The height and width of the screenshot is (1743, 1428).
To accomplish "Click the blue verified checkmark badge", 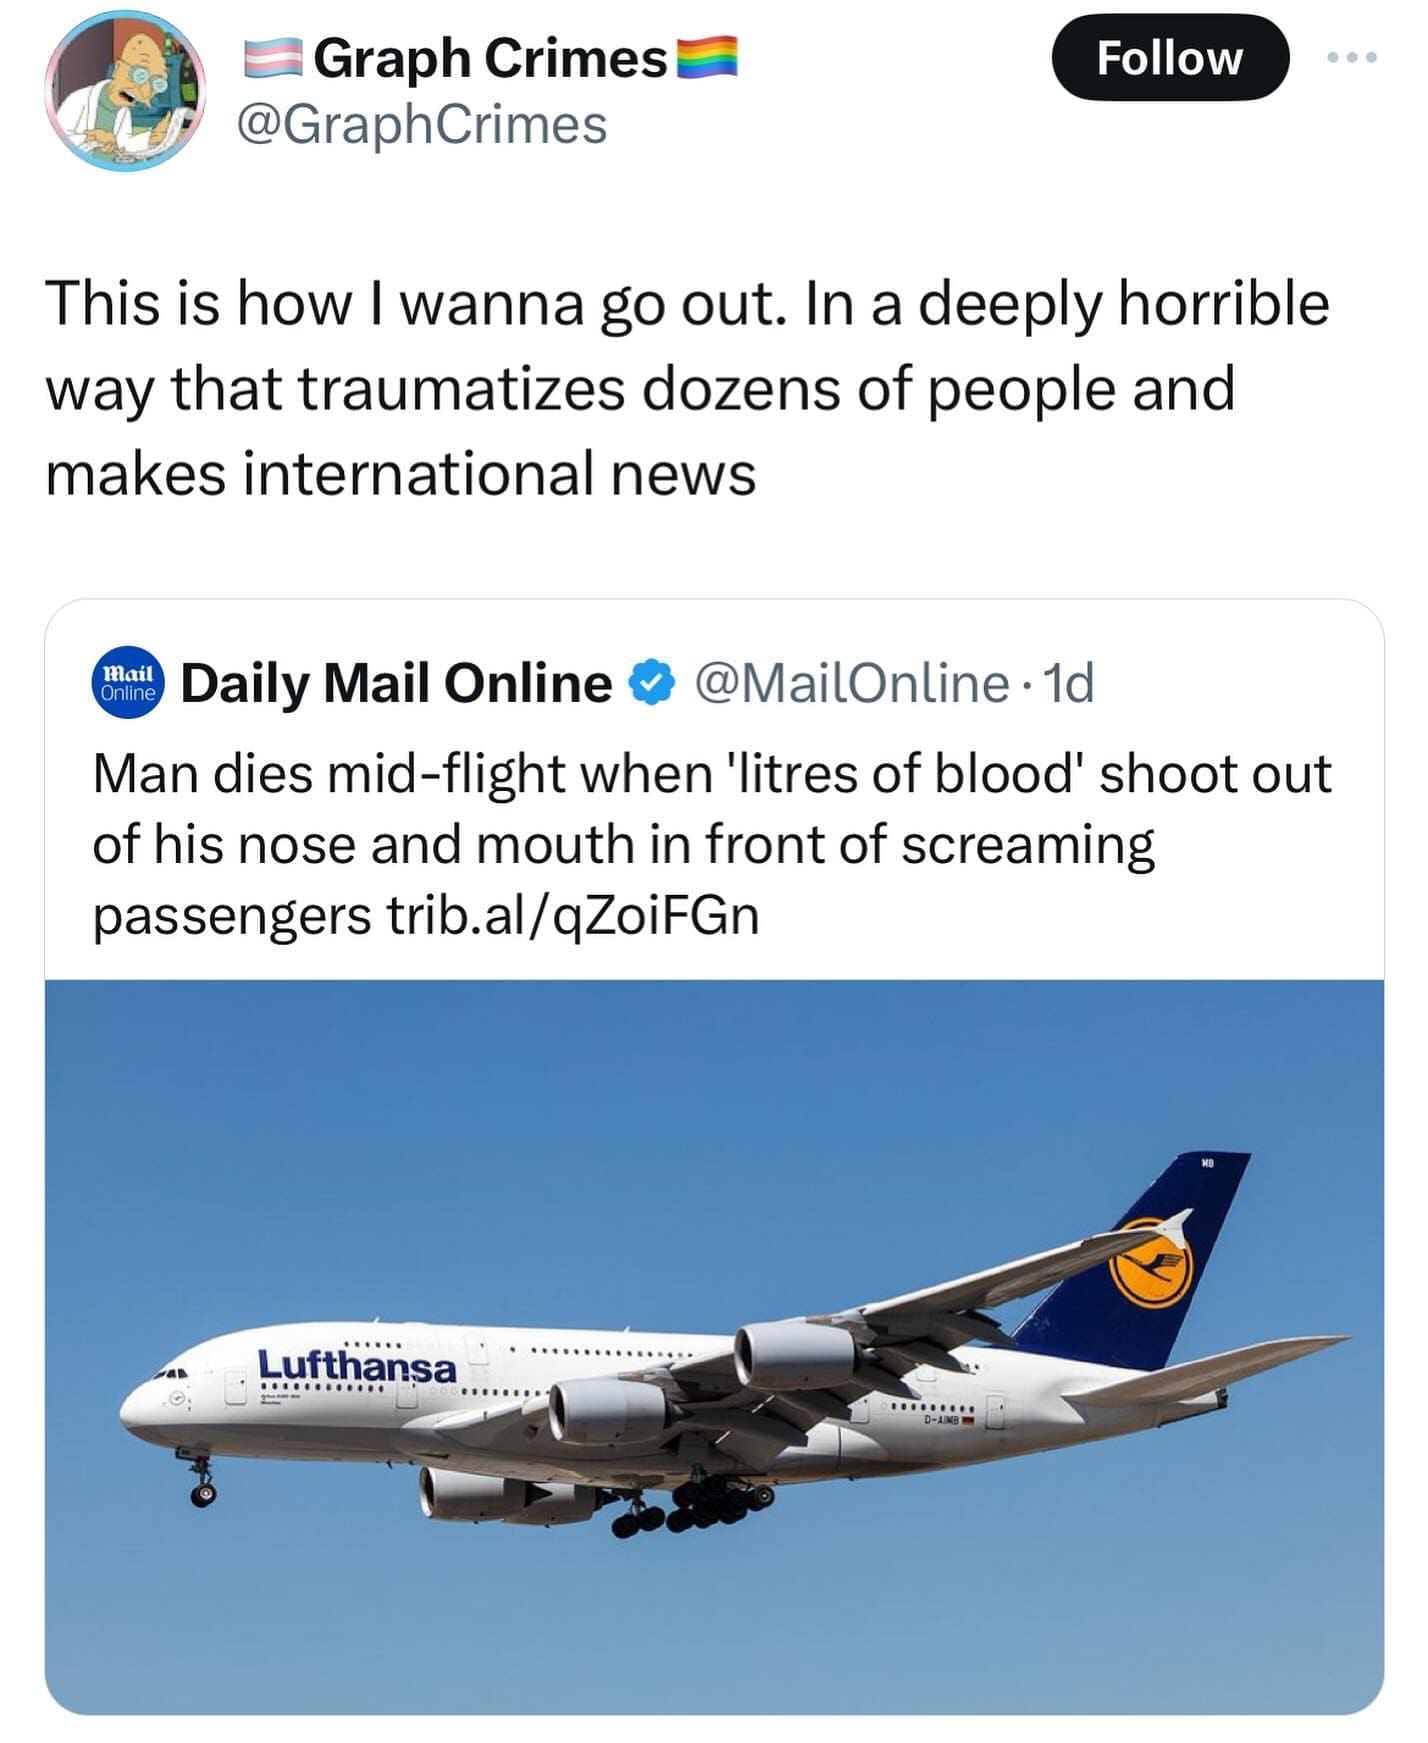I will pyautogui.click(x=651, y=684).
